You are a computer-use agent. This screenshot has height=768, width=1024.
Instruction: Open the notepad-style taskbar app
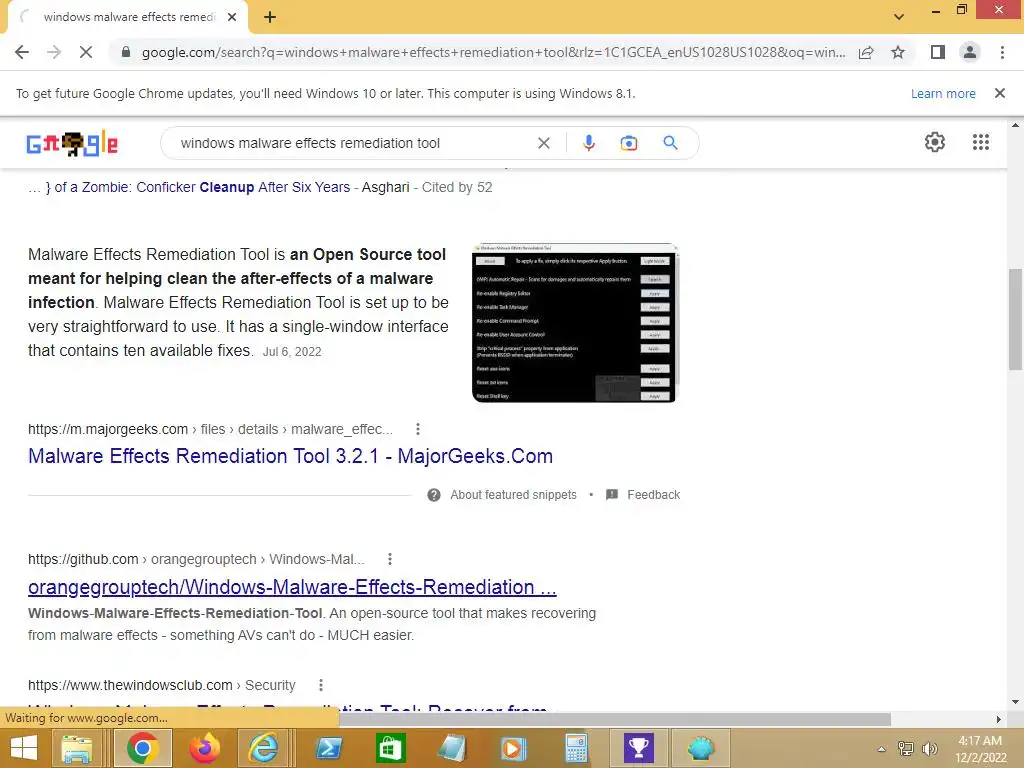452,748
